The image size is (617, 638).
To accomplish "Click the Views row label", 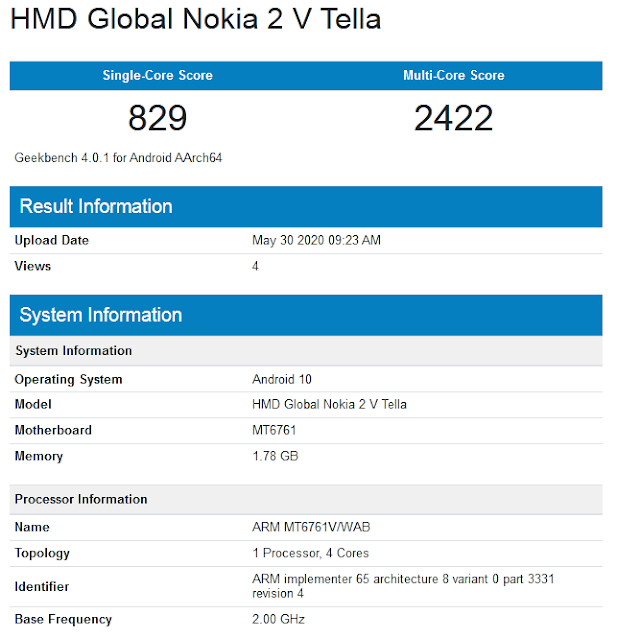I will [33, 266].
